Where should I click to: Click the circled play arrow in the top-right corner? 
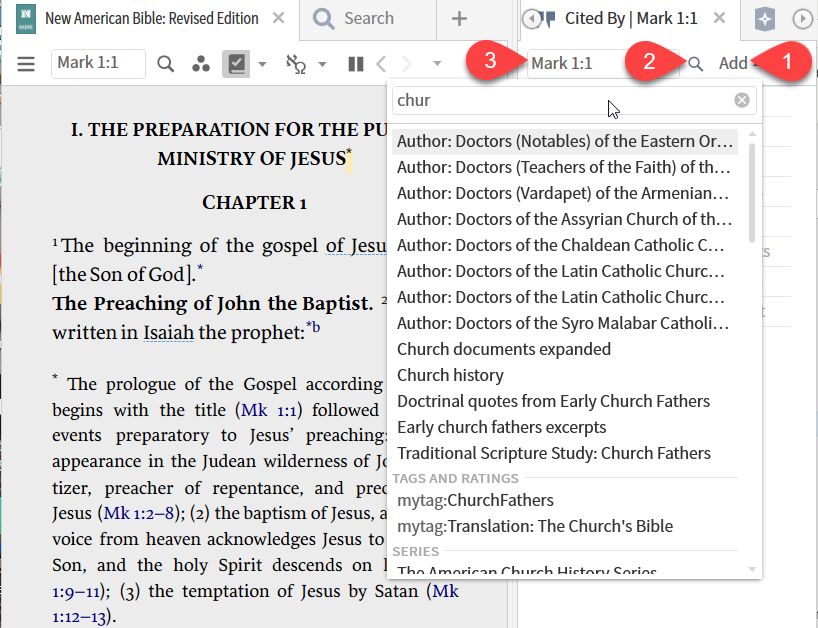point(801,19)
